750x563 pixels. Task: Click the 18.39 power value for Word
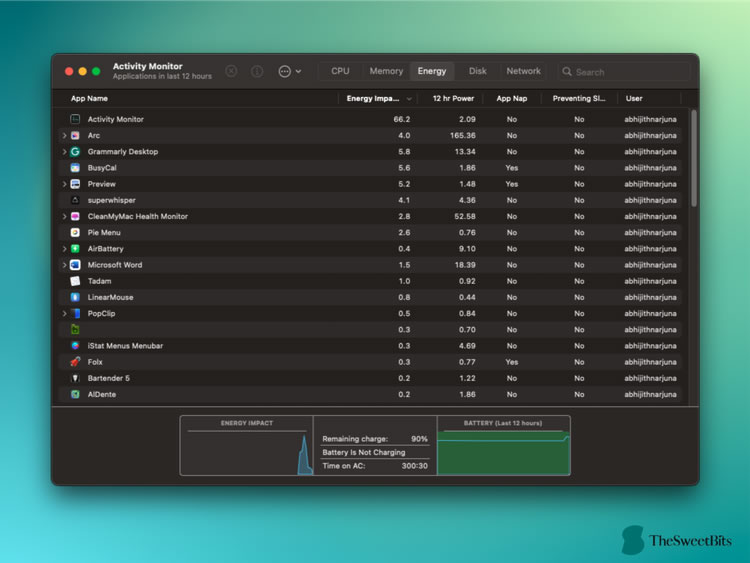click(x=465, y=265)
